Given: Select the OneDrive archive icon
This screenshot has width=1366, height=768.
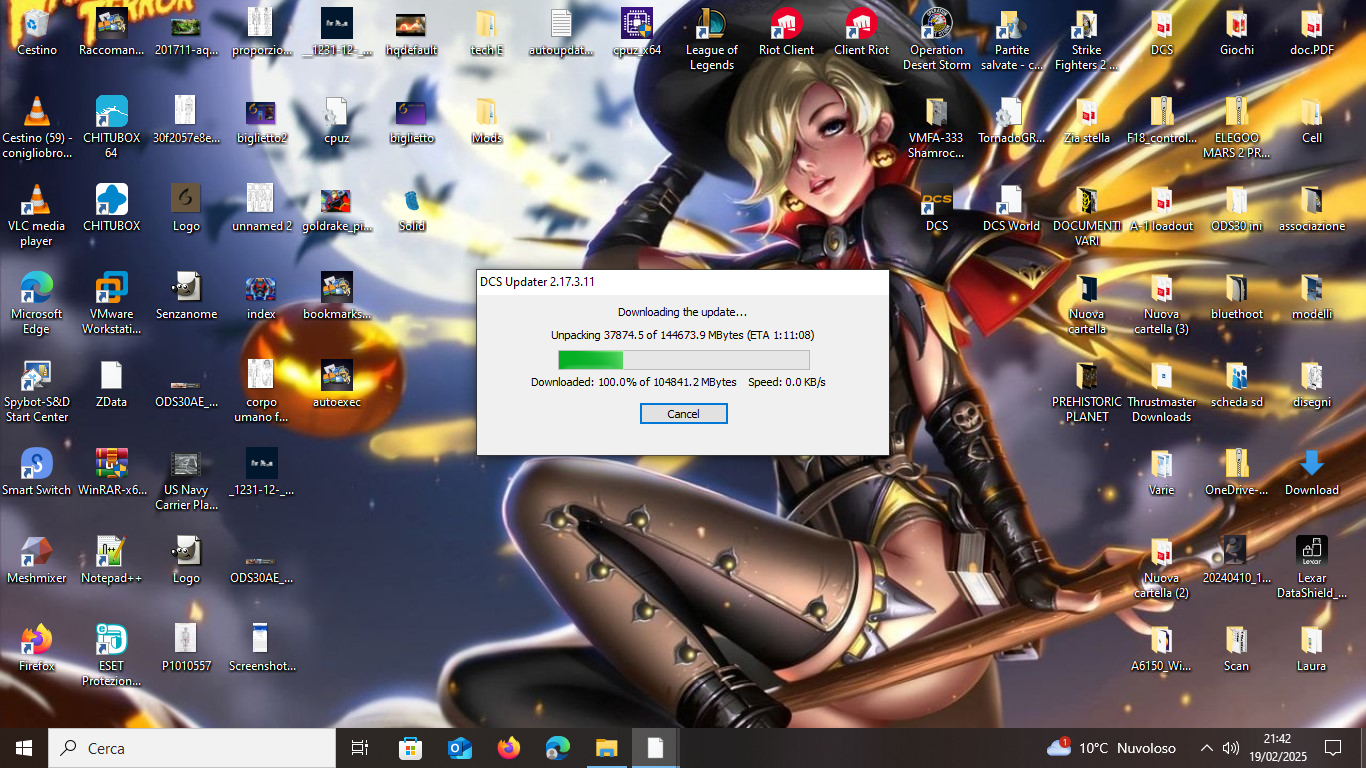Looking at the screenshot, I should [1236, 471].
